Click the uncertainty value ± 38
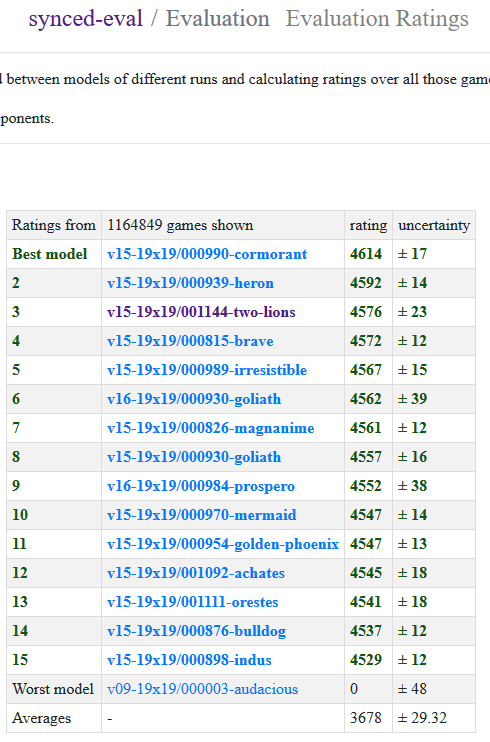The image size is (490, 742). [412, 486]
